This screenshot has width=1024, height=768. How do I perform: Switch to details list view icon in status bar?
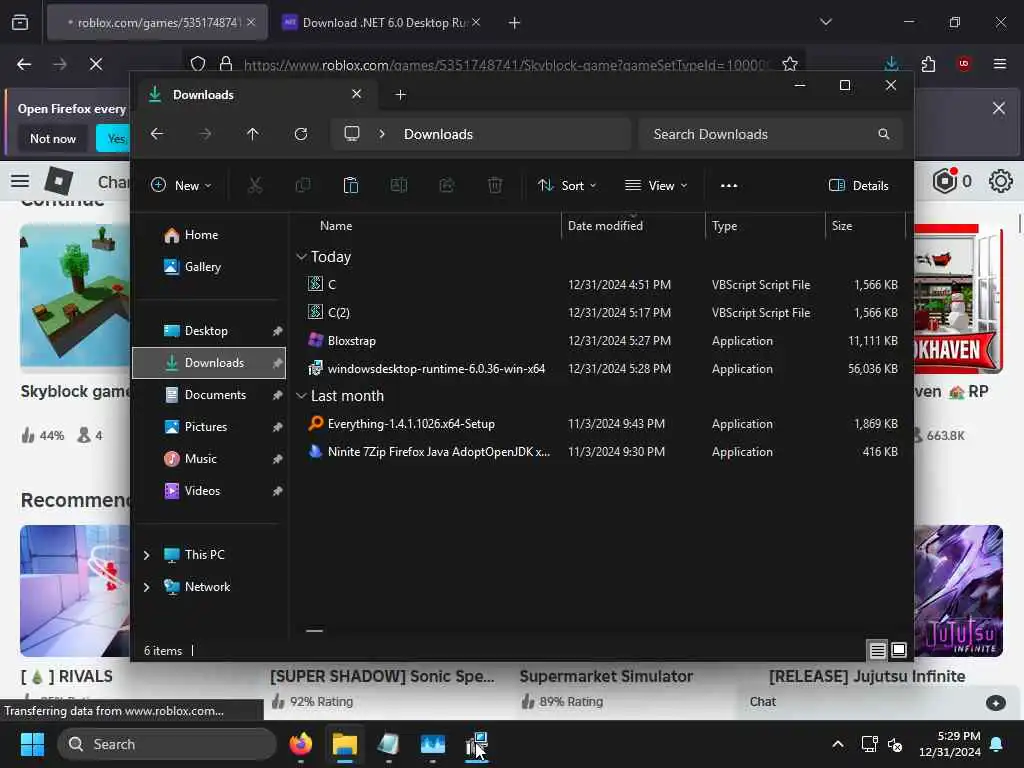[878, 650]
